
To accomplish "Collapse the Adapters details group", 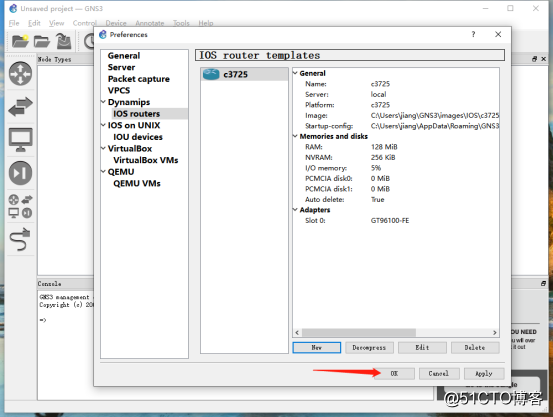I will click(x=295, y=210).
